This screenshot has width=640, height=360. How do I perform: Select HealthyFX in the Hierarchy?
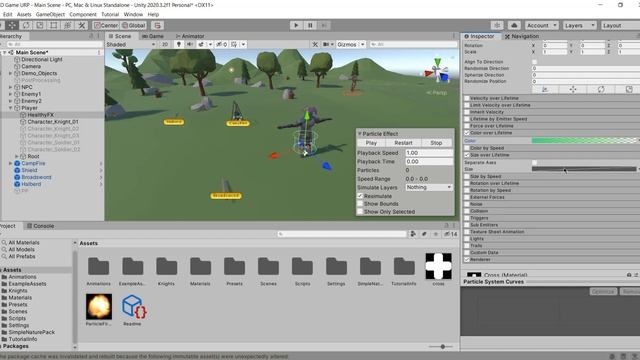point(40,115)
